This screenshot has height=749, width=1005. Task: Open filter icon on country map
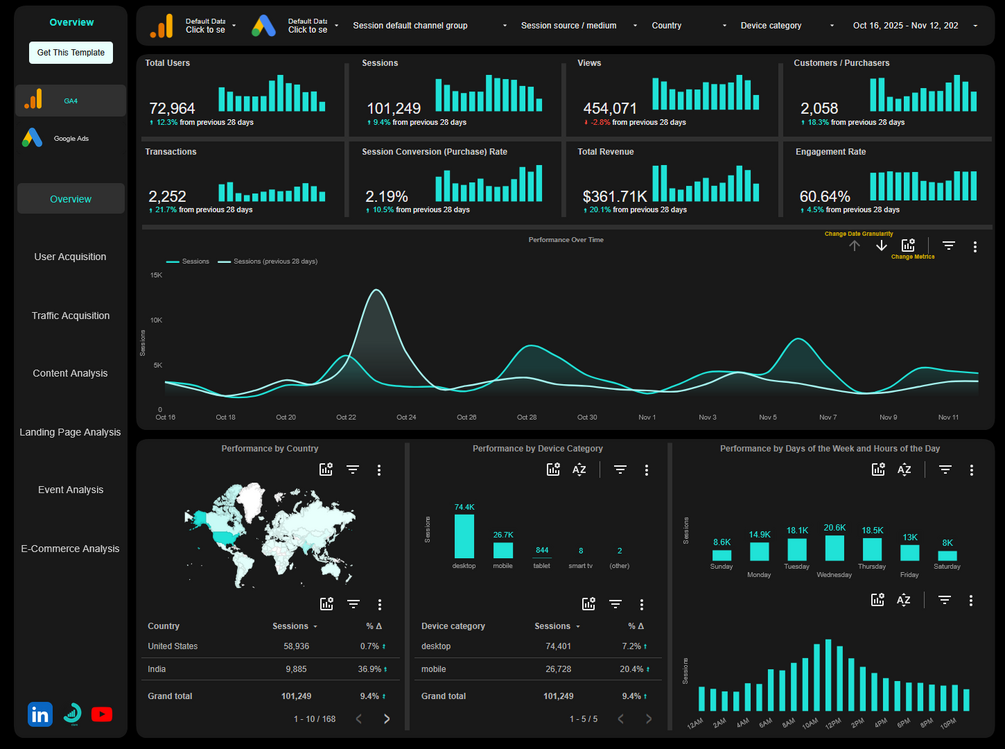[353, 470]
